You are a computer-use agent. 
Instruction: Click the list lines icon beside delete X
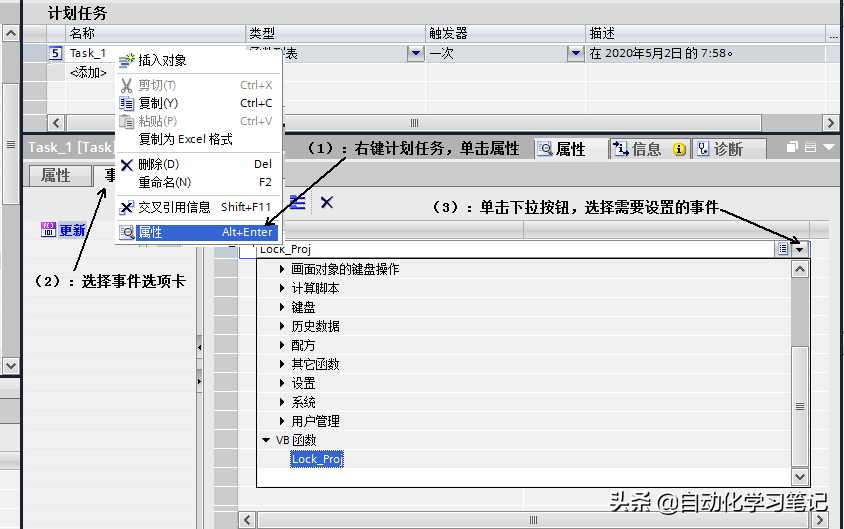click(x=297, y=202)
